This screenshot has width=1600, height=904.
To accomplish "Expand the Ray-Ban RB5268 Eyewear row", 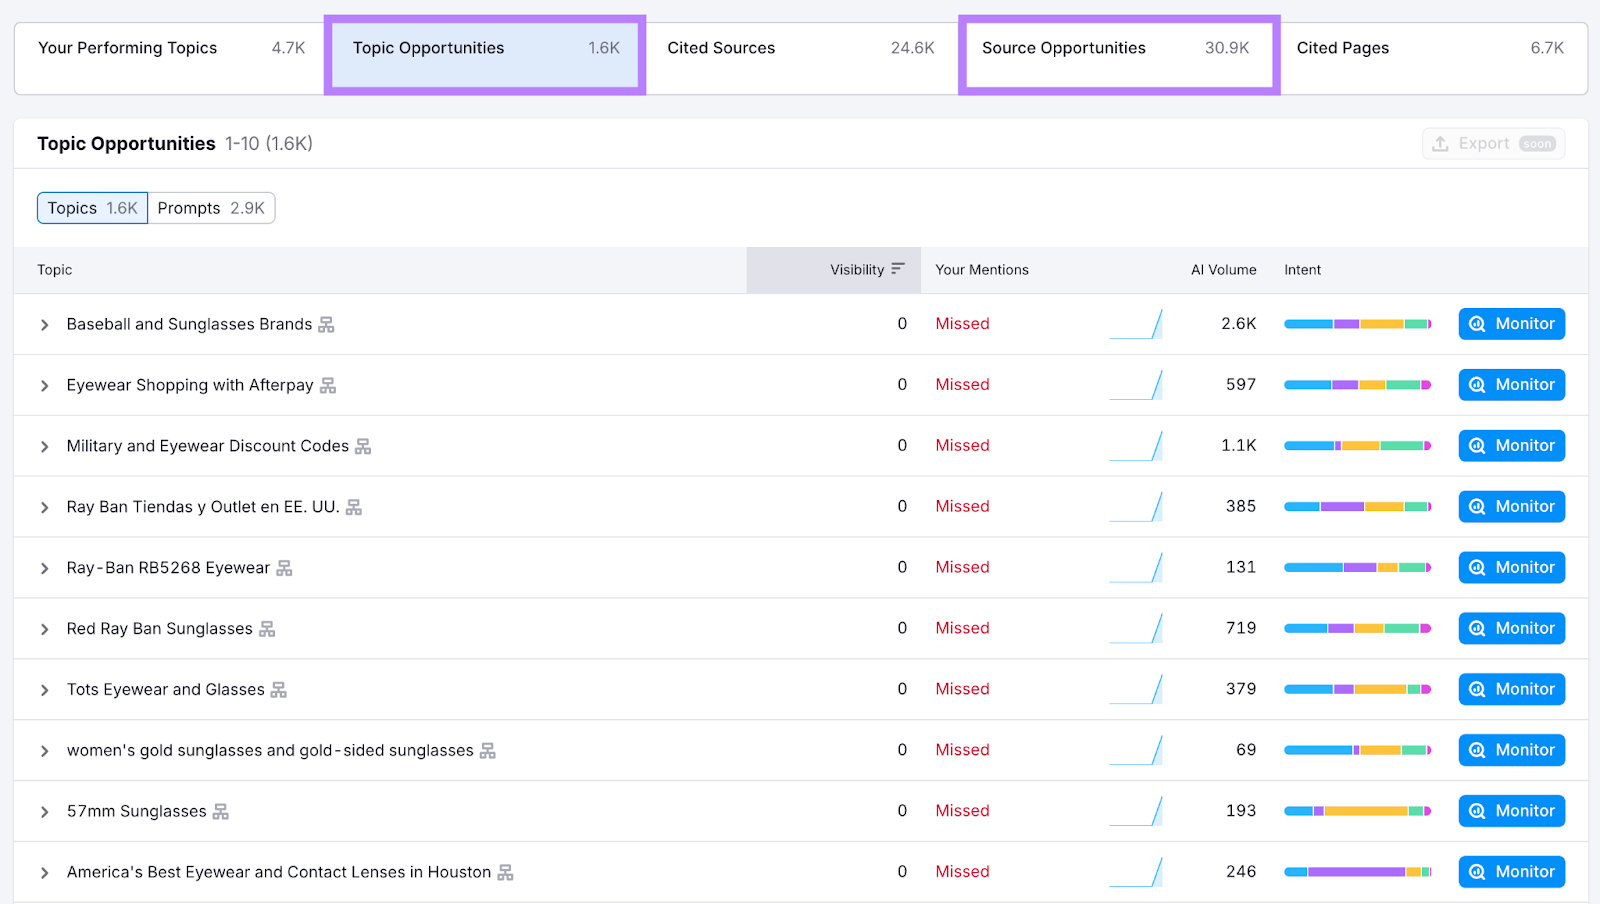I will pyautogui.click(x=44, y=567).
